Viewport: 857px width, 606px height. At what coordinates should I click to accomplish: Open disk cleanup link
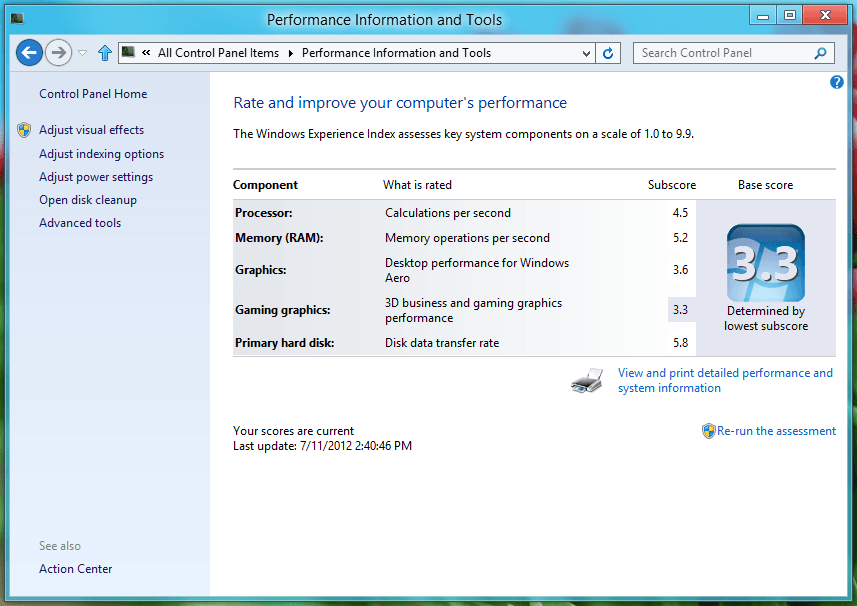click(87, 200)
